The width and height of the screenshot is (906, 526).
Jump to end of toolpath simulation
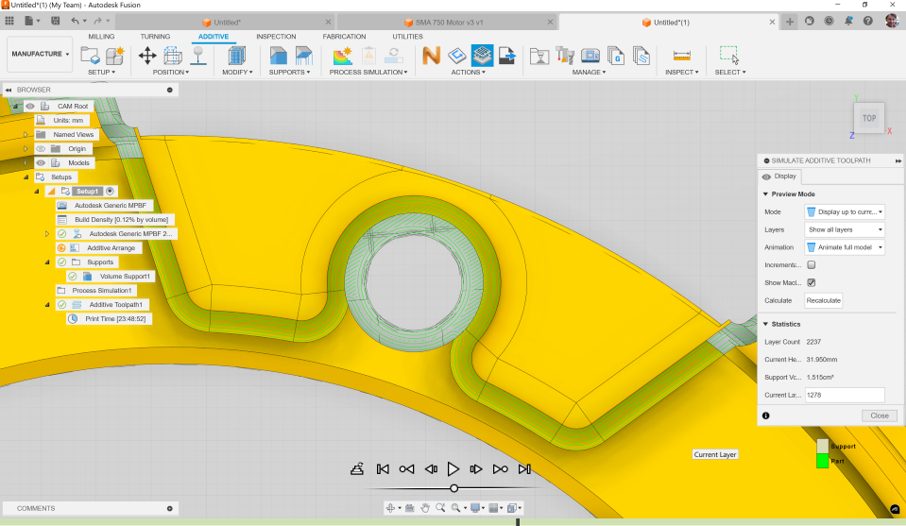coord(524,469)
